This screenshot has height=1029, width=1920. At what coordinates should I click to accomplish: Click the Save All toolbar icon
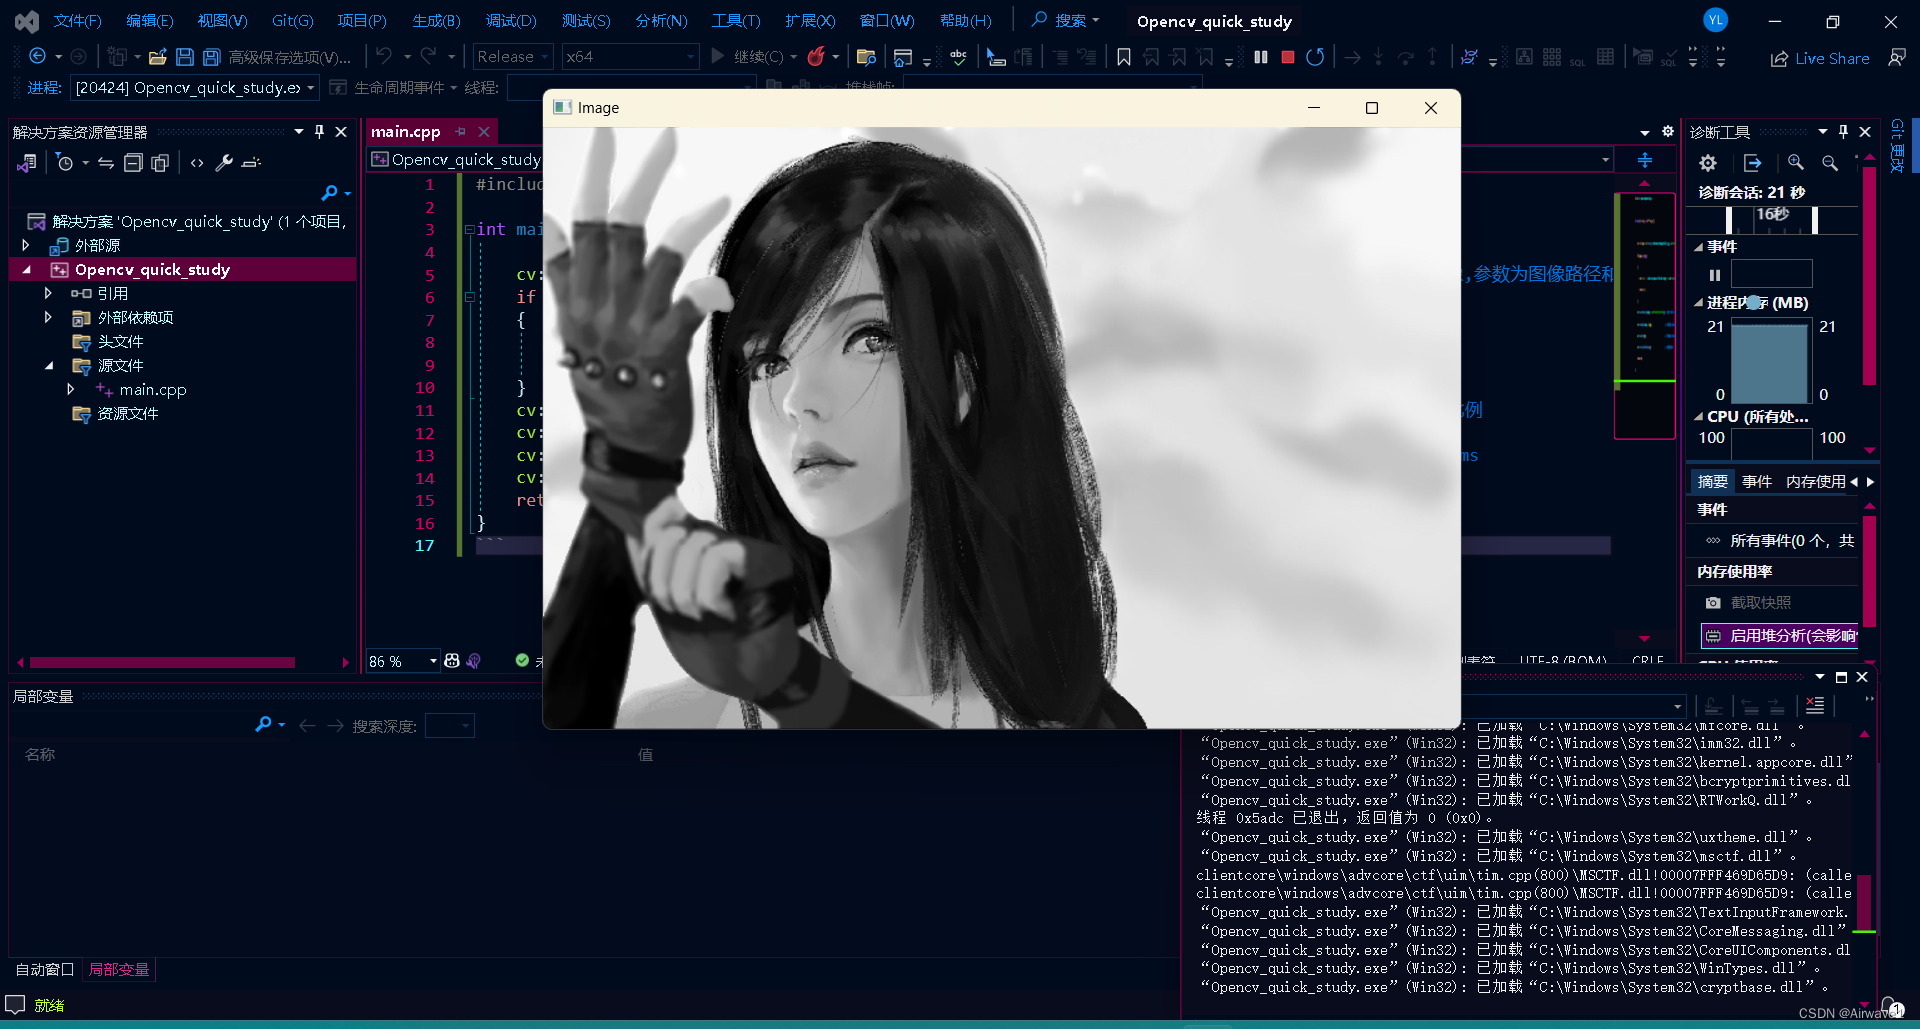[x=211, y=57]
